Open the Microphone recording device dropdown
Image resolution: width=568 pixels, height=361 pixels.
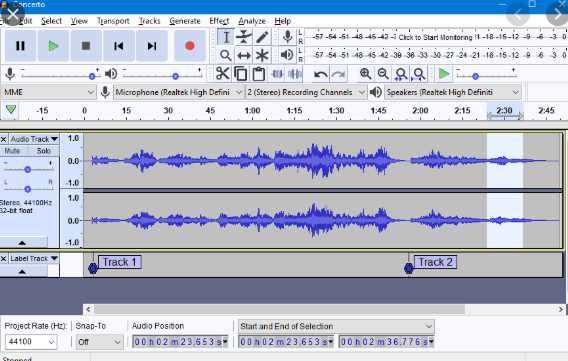click(178, 92)
